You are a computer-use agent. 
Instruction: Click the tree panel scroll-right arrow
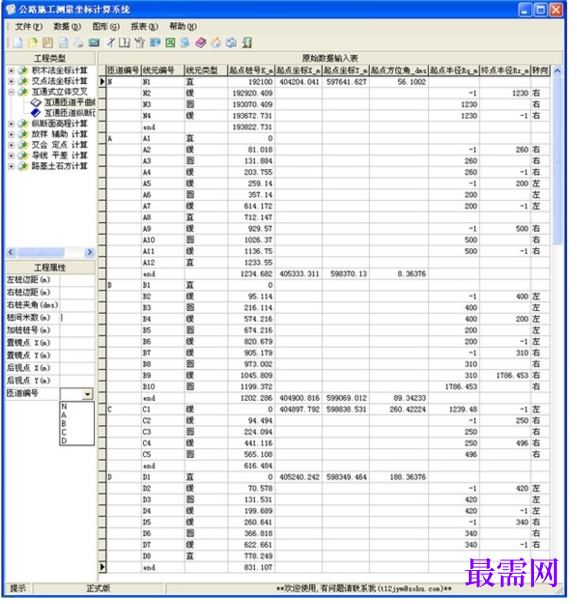(x=89, y=252)
